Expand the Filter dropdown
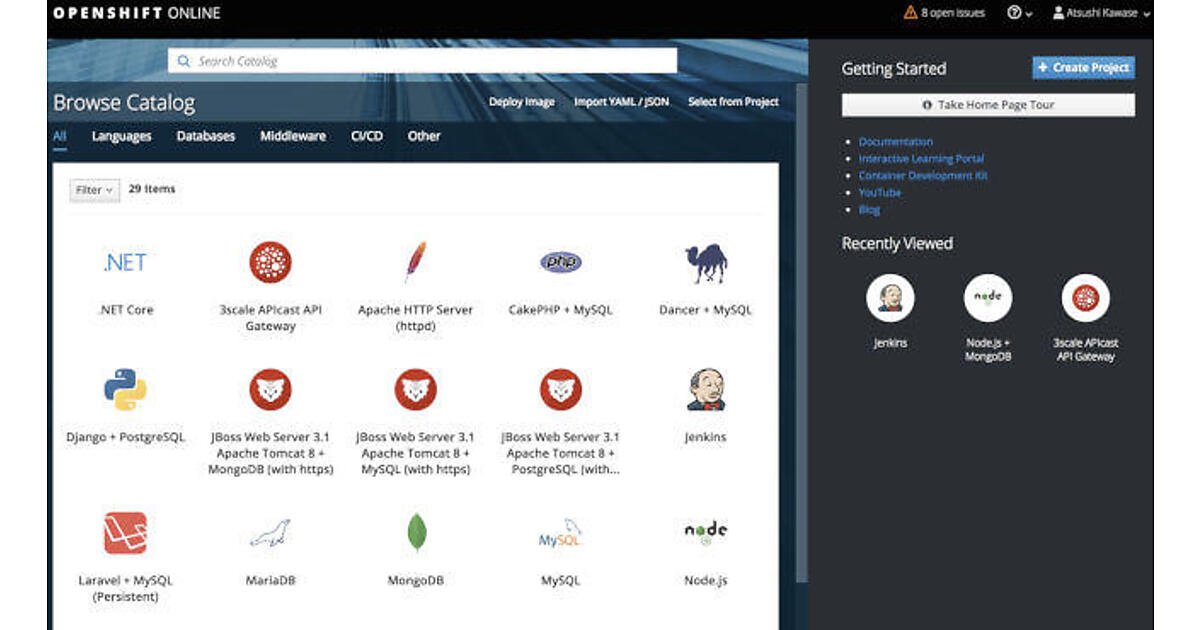1200x630 pixels. [95, 190]
